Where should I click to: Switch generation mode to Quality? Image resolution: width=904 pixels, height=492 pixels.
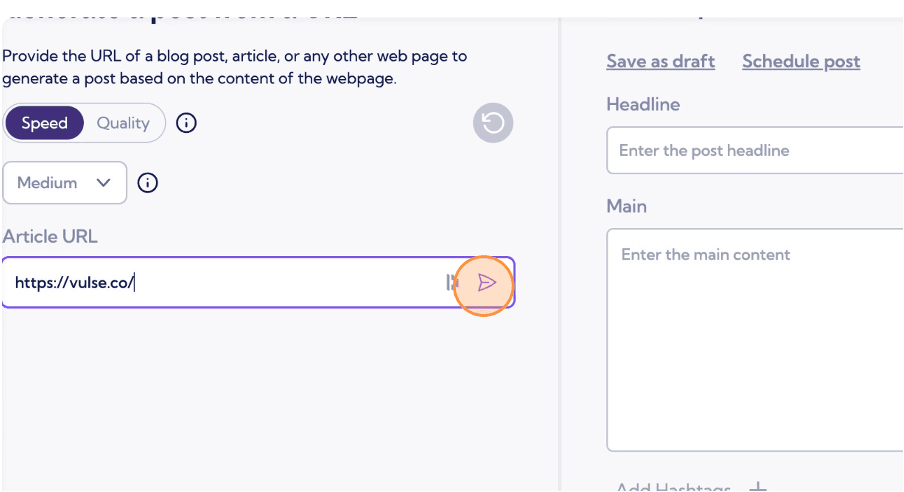click(123, 123)
